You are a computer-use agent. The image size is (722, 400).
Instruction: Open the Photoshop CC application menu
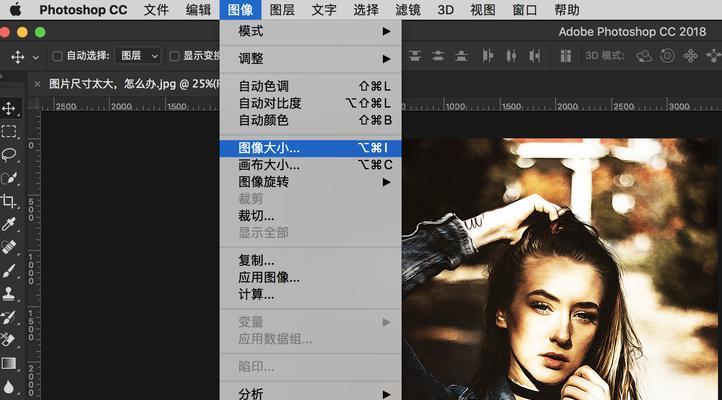tap(83, 10)
